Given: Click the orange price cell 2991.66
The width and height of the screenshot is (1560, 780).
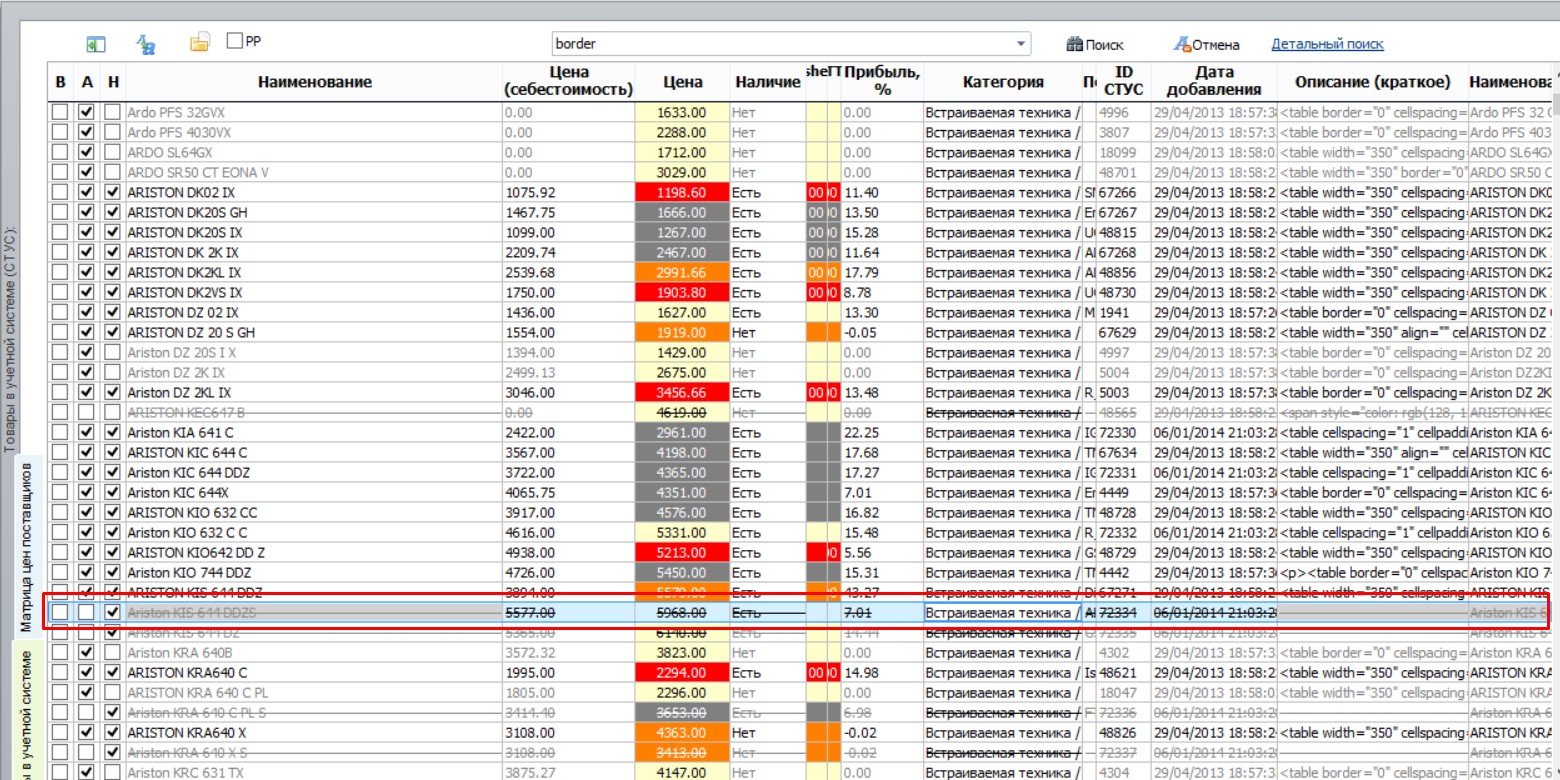Looking at the screenshot, I should tap(682, 273).
